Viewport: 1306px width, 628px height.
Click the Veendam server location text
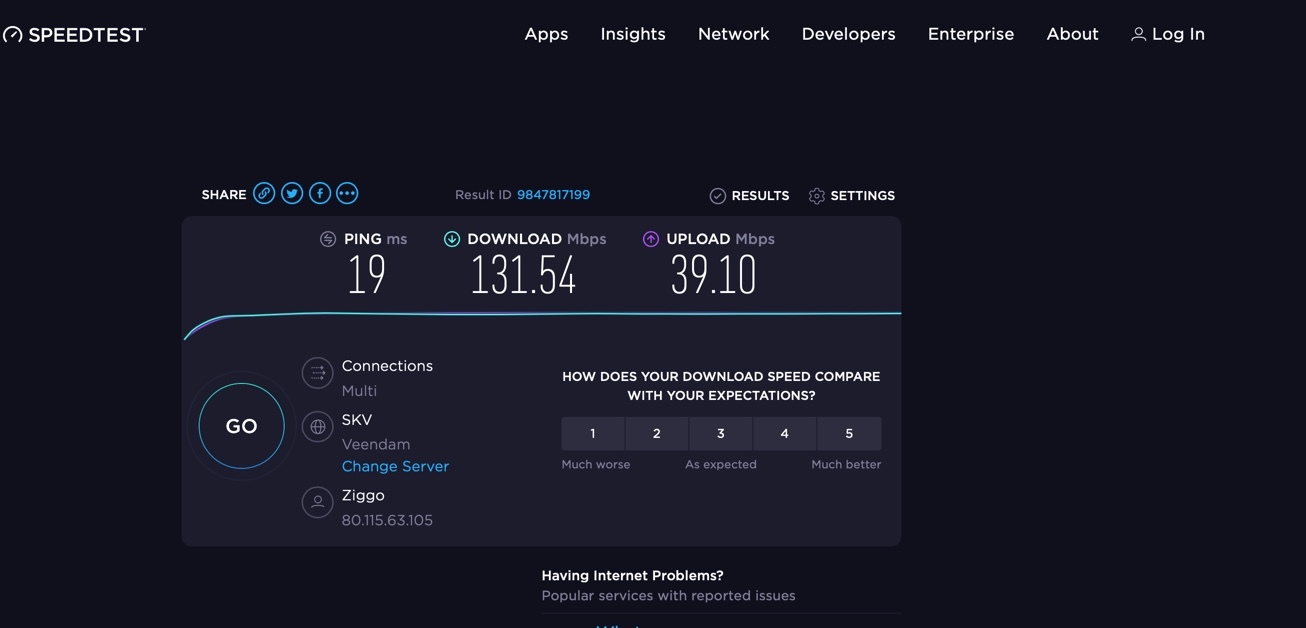[376, 444]
